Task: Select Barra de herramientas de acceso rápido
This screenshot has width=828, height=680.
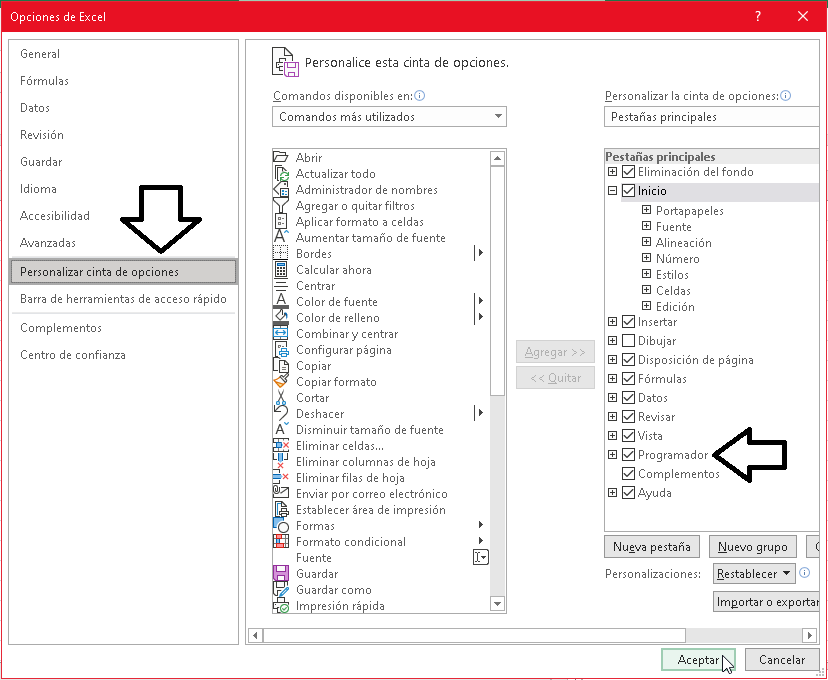Action: (x=124, y=299)
